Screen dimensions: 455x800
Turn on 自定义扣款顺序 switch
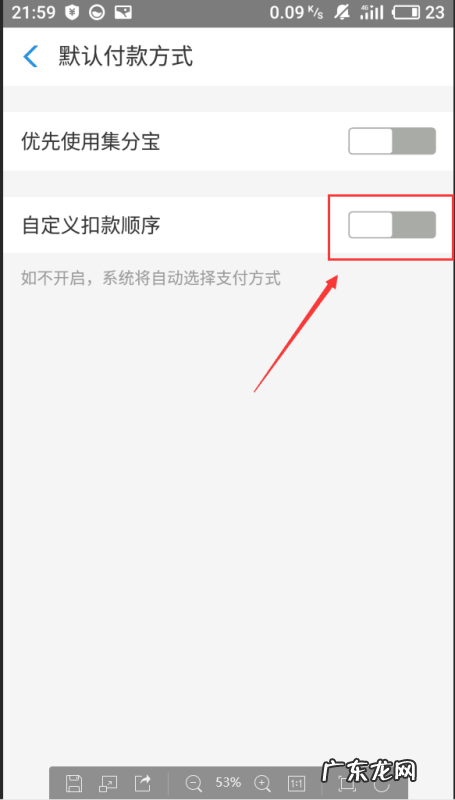click(392, 224)
